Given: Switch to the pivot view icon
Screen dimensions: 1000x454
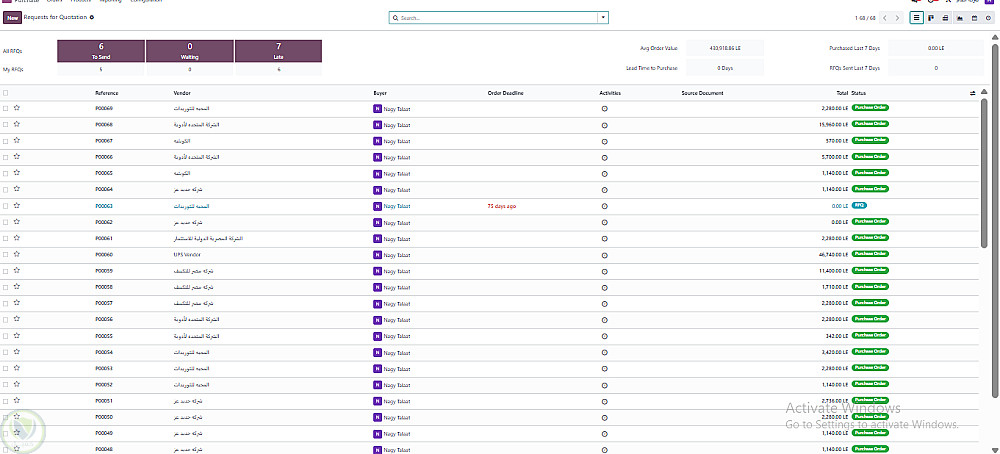Looking at the screenshot, I should coord(945,18).
